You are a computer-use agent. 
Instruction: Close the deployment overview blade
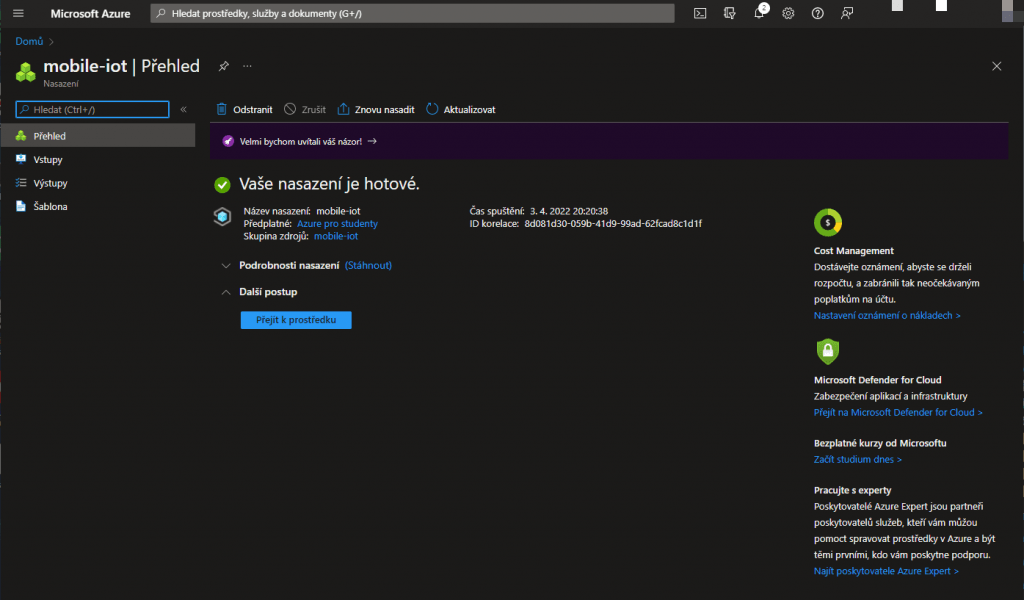(996, 66)
